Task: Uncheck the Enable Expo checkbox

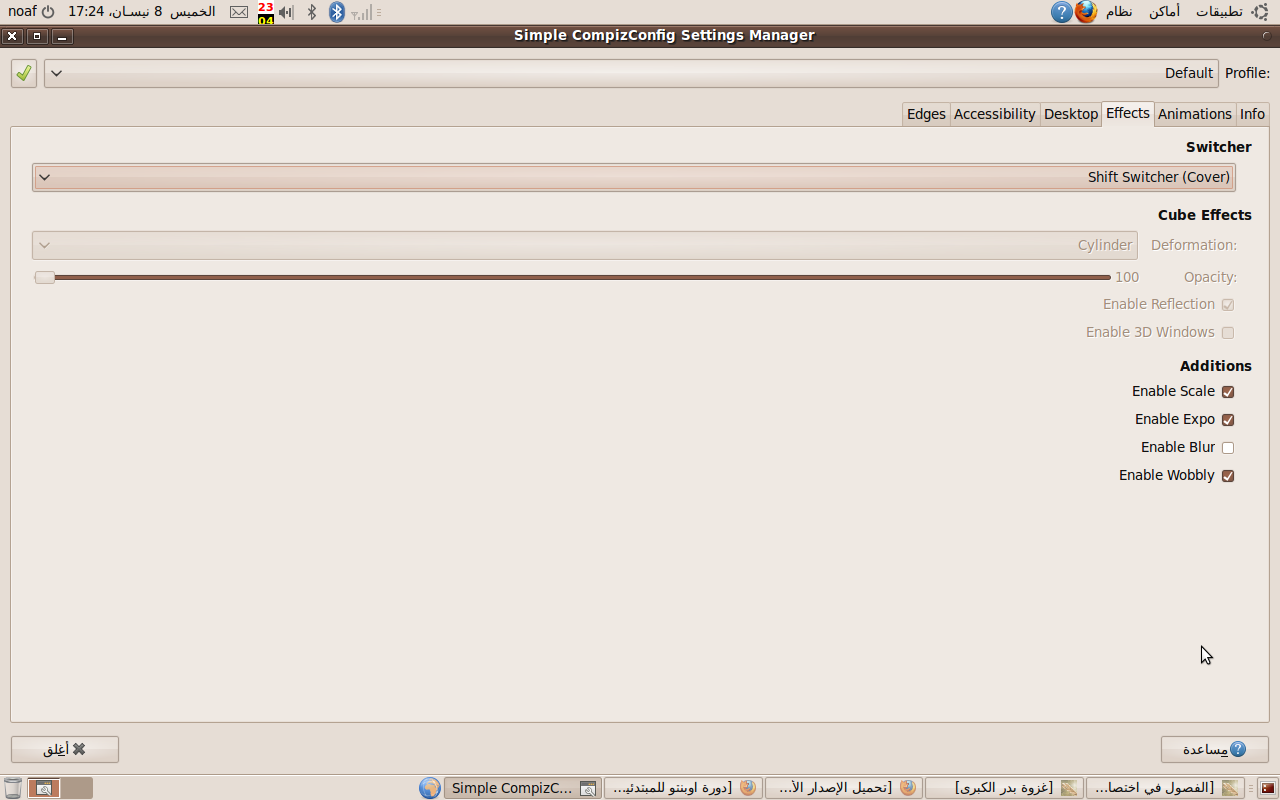Action: (x=1228, y=420)
